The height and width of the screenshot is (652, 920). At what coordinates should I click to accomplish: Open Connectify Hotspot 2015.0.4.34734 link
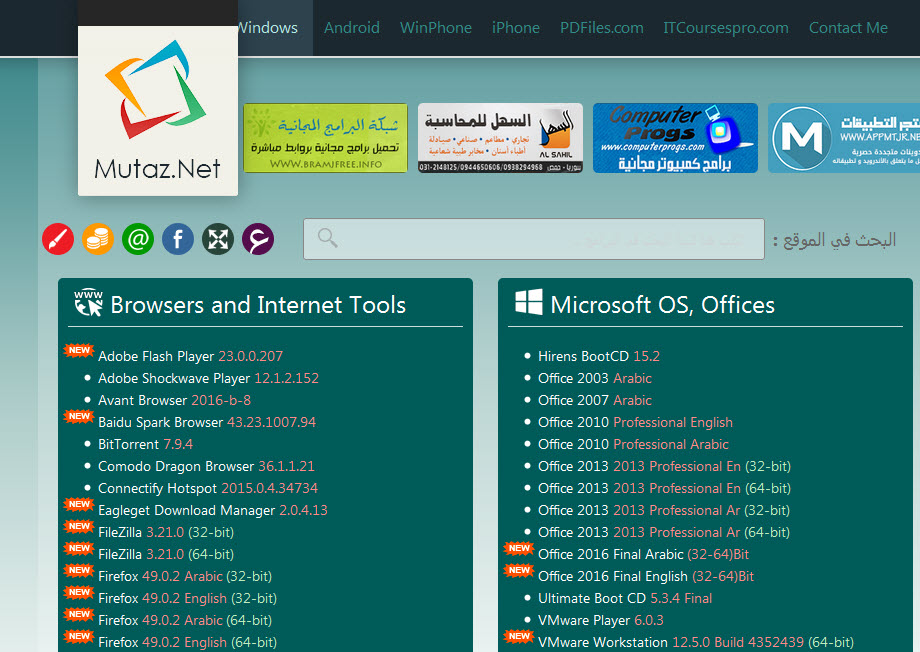point(208,488)
